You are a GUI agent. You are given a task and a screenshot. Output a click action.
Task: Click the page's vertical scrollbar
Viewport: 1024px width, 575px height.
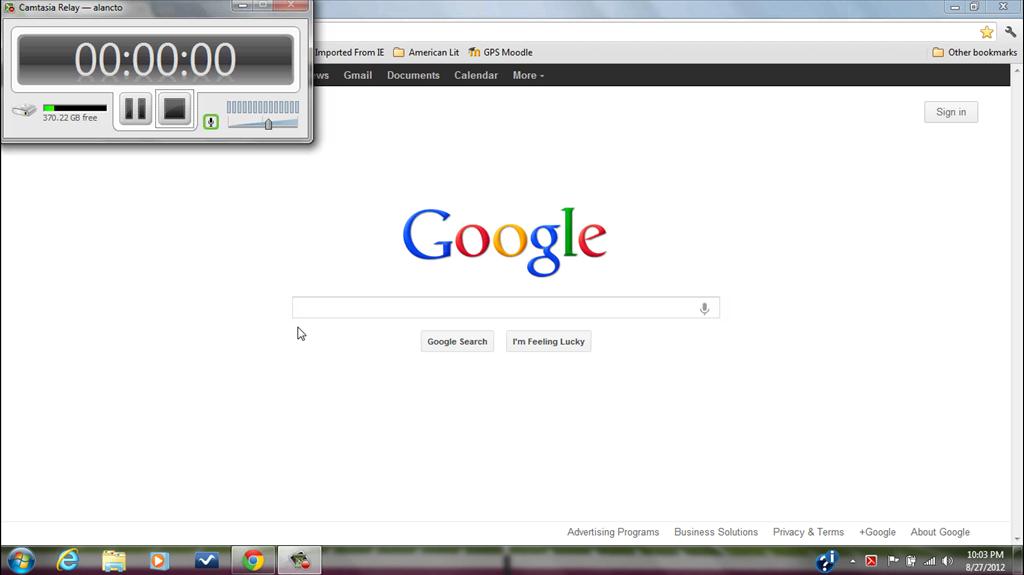point(1017,304)
